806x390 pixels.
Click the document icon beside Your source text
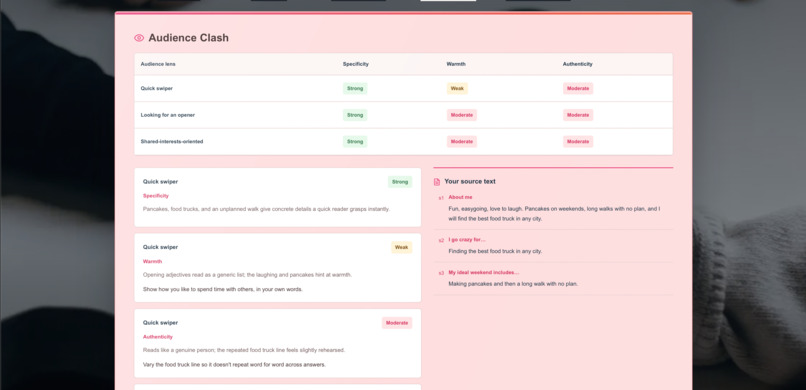click(x=437, y=182)
